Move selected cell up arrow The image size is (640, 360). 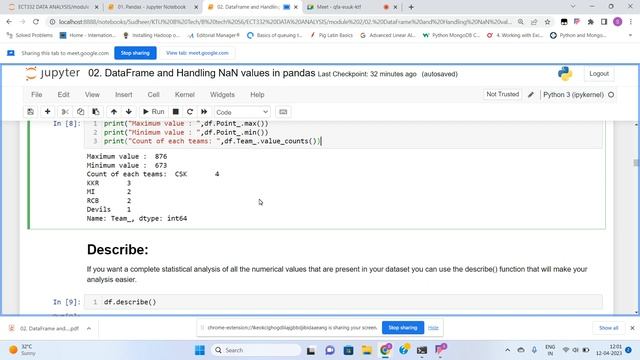pyautogui.click(x=113, y=112)
